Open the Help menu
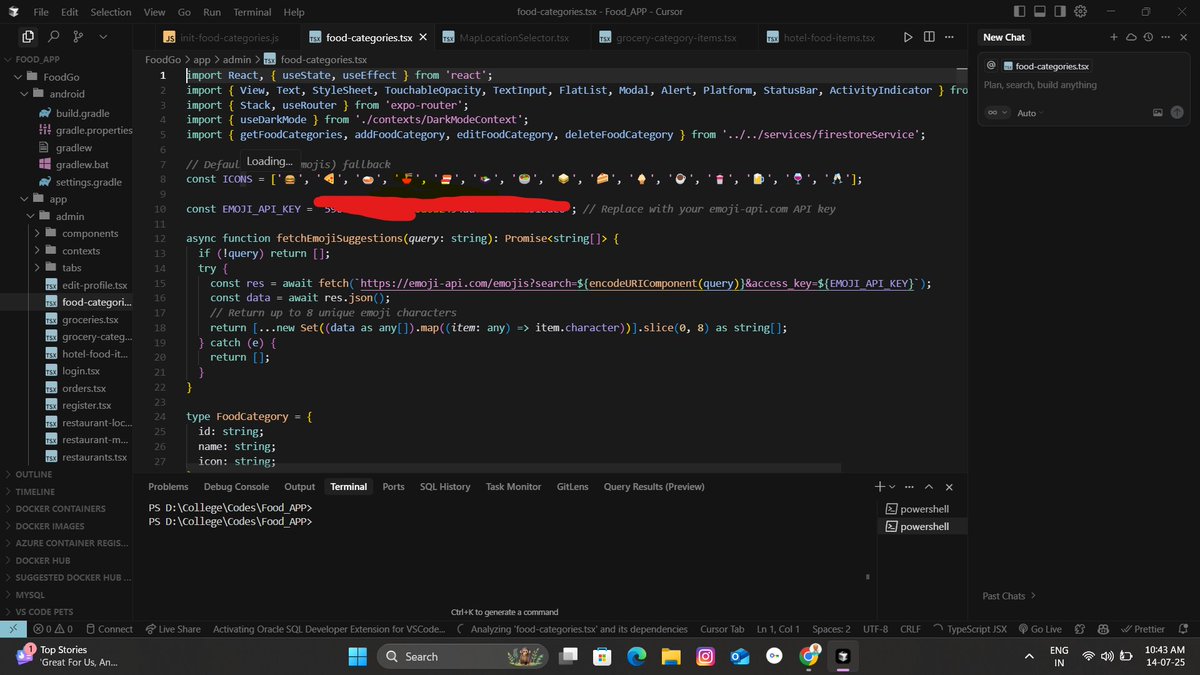 293,12
